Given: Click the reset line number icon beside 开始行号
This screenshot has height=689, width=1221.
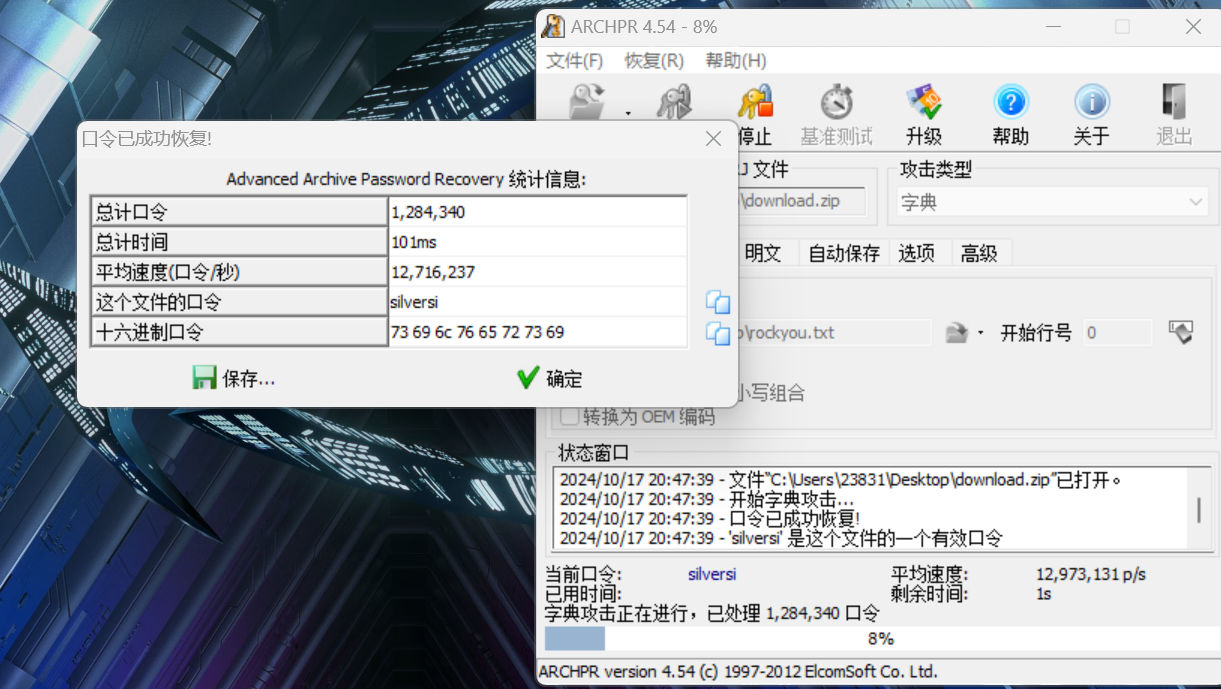Looking at the screenshot, I should pyautogui.click(x=1181, y=332).
